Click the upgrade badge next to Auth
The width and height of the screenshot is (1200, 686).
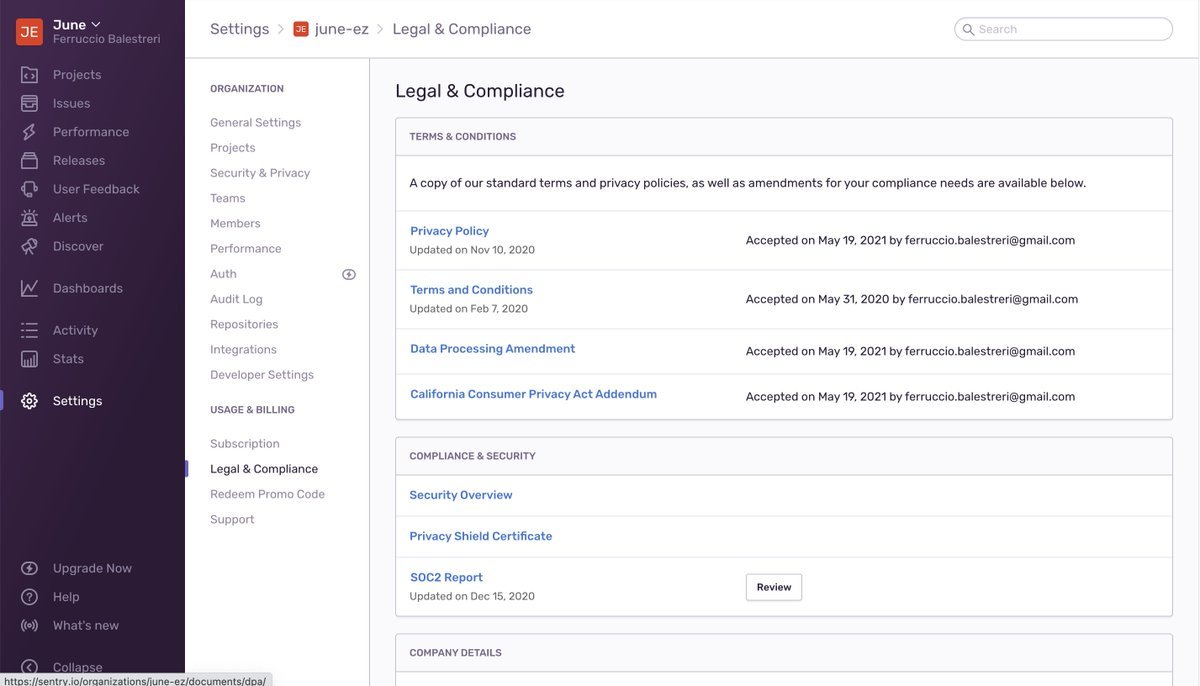pos(349,274)
